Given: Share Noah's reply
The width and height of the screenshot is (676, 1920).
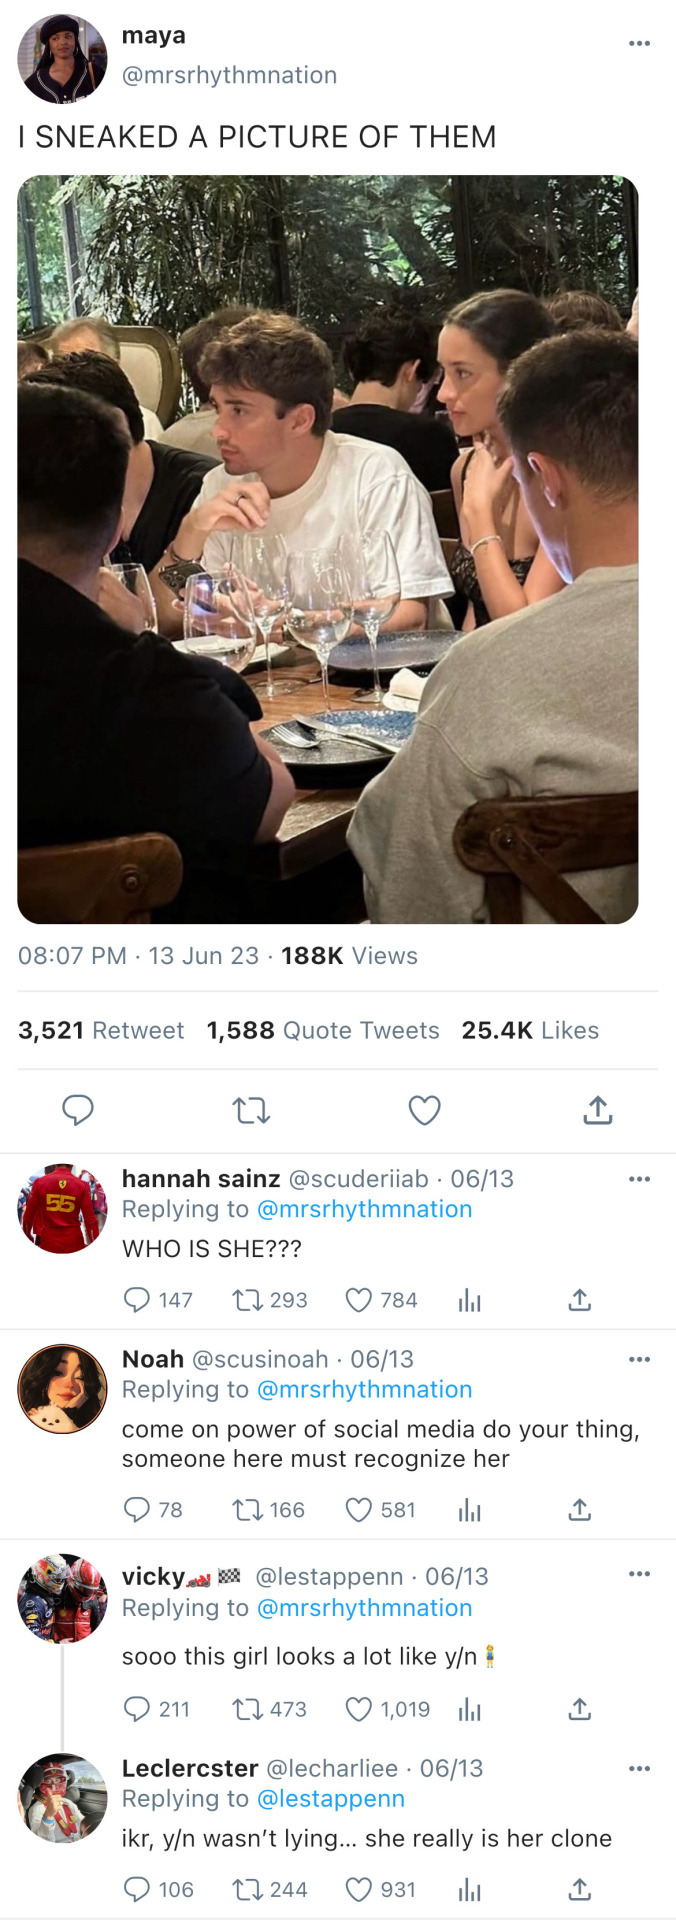Looking at the screenshot, I should click(x=580, y=1510).
